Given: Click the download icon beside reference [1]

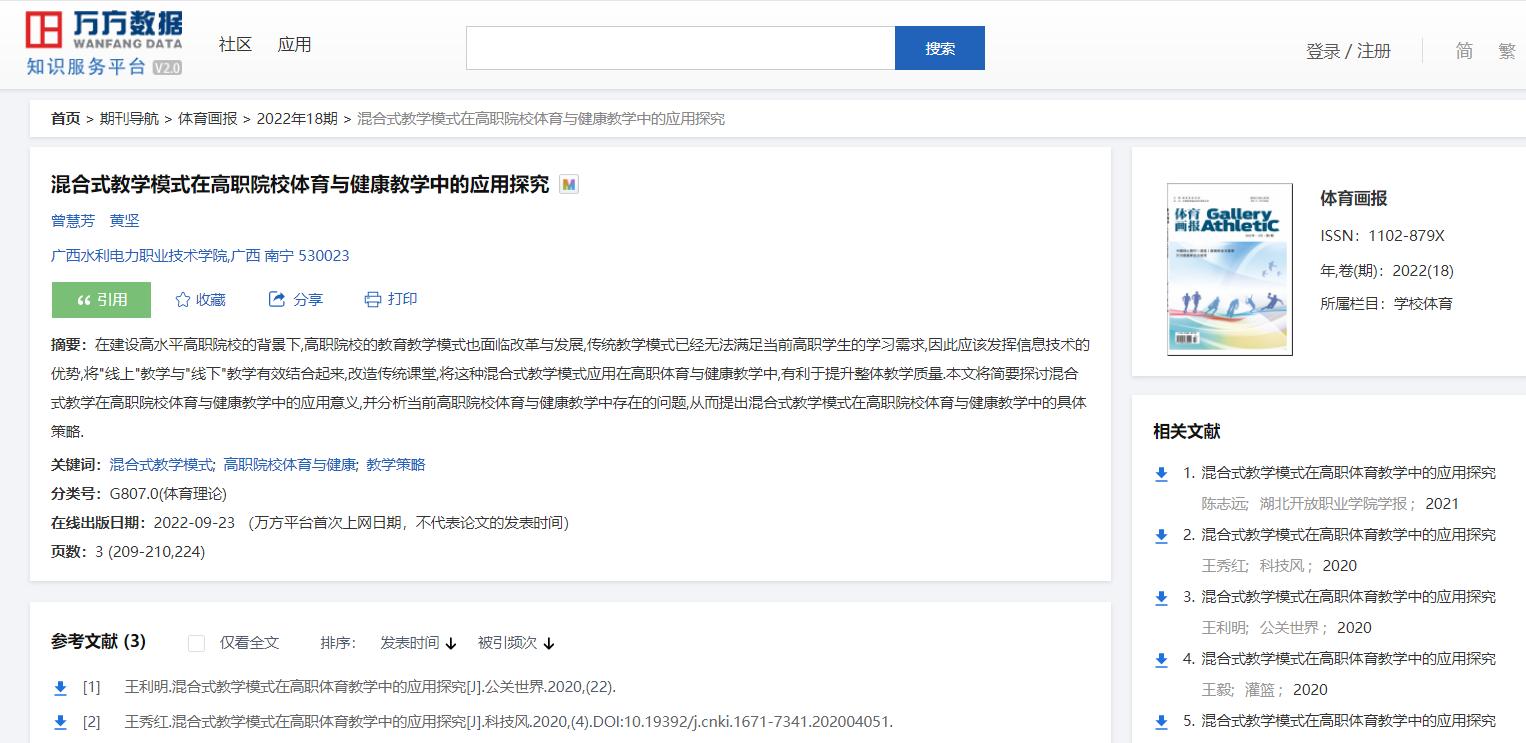Looking at the screenshot, I should point(59,688).
